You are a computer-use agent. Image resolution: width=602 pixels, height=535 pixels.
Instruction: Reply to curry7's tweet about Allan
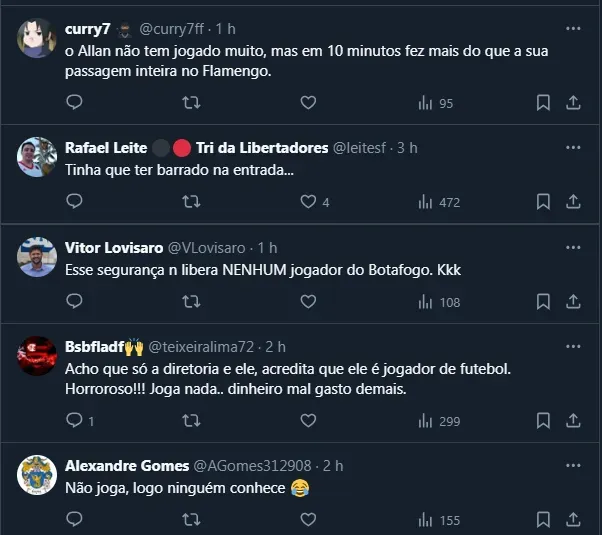pos(74,102)
